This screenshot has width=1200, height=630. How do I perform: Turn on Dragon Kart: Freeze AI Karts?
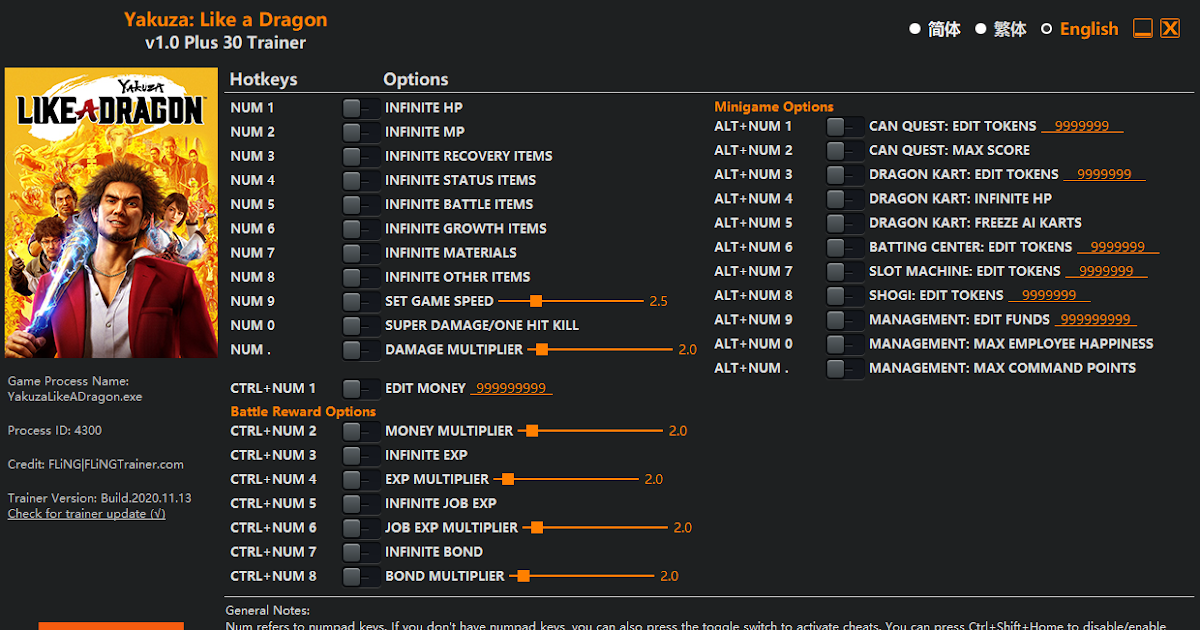pyautogui.click(x=845, y=222)
